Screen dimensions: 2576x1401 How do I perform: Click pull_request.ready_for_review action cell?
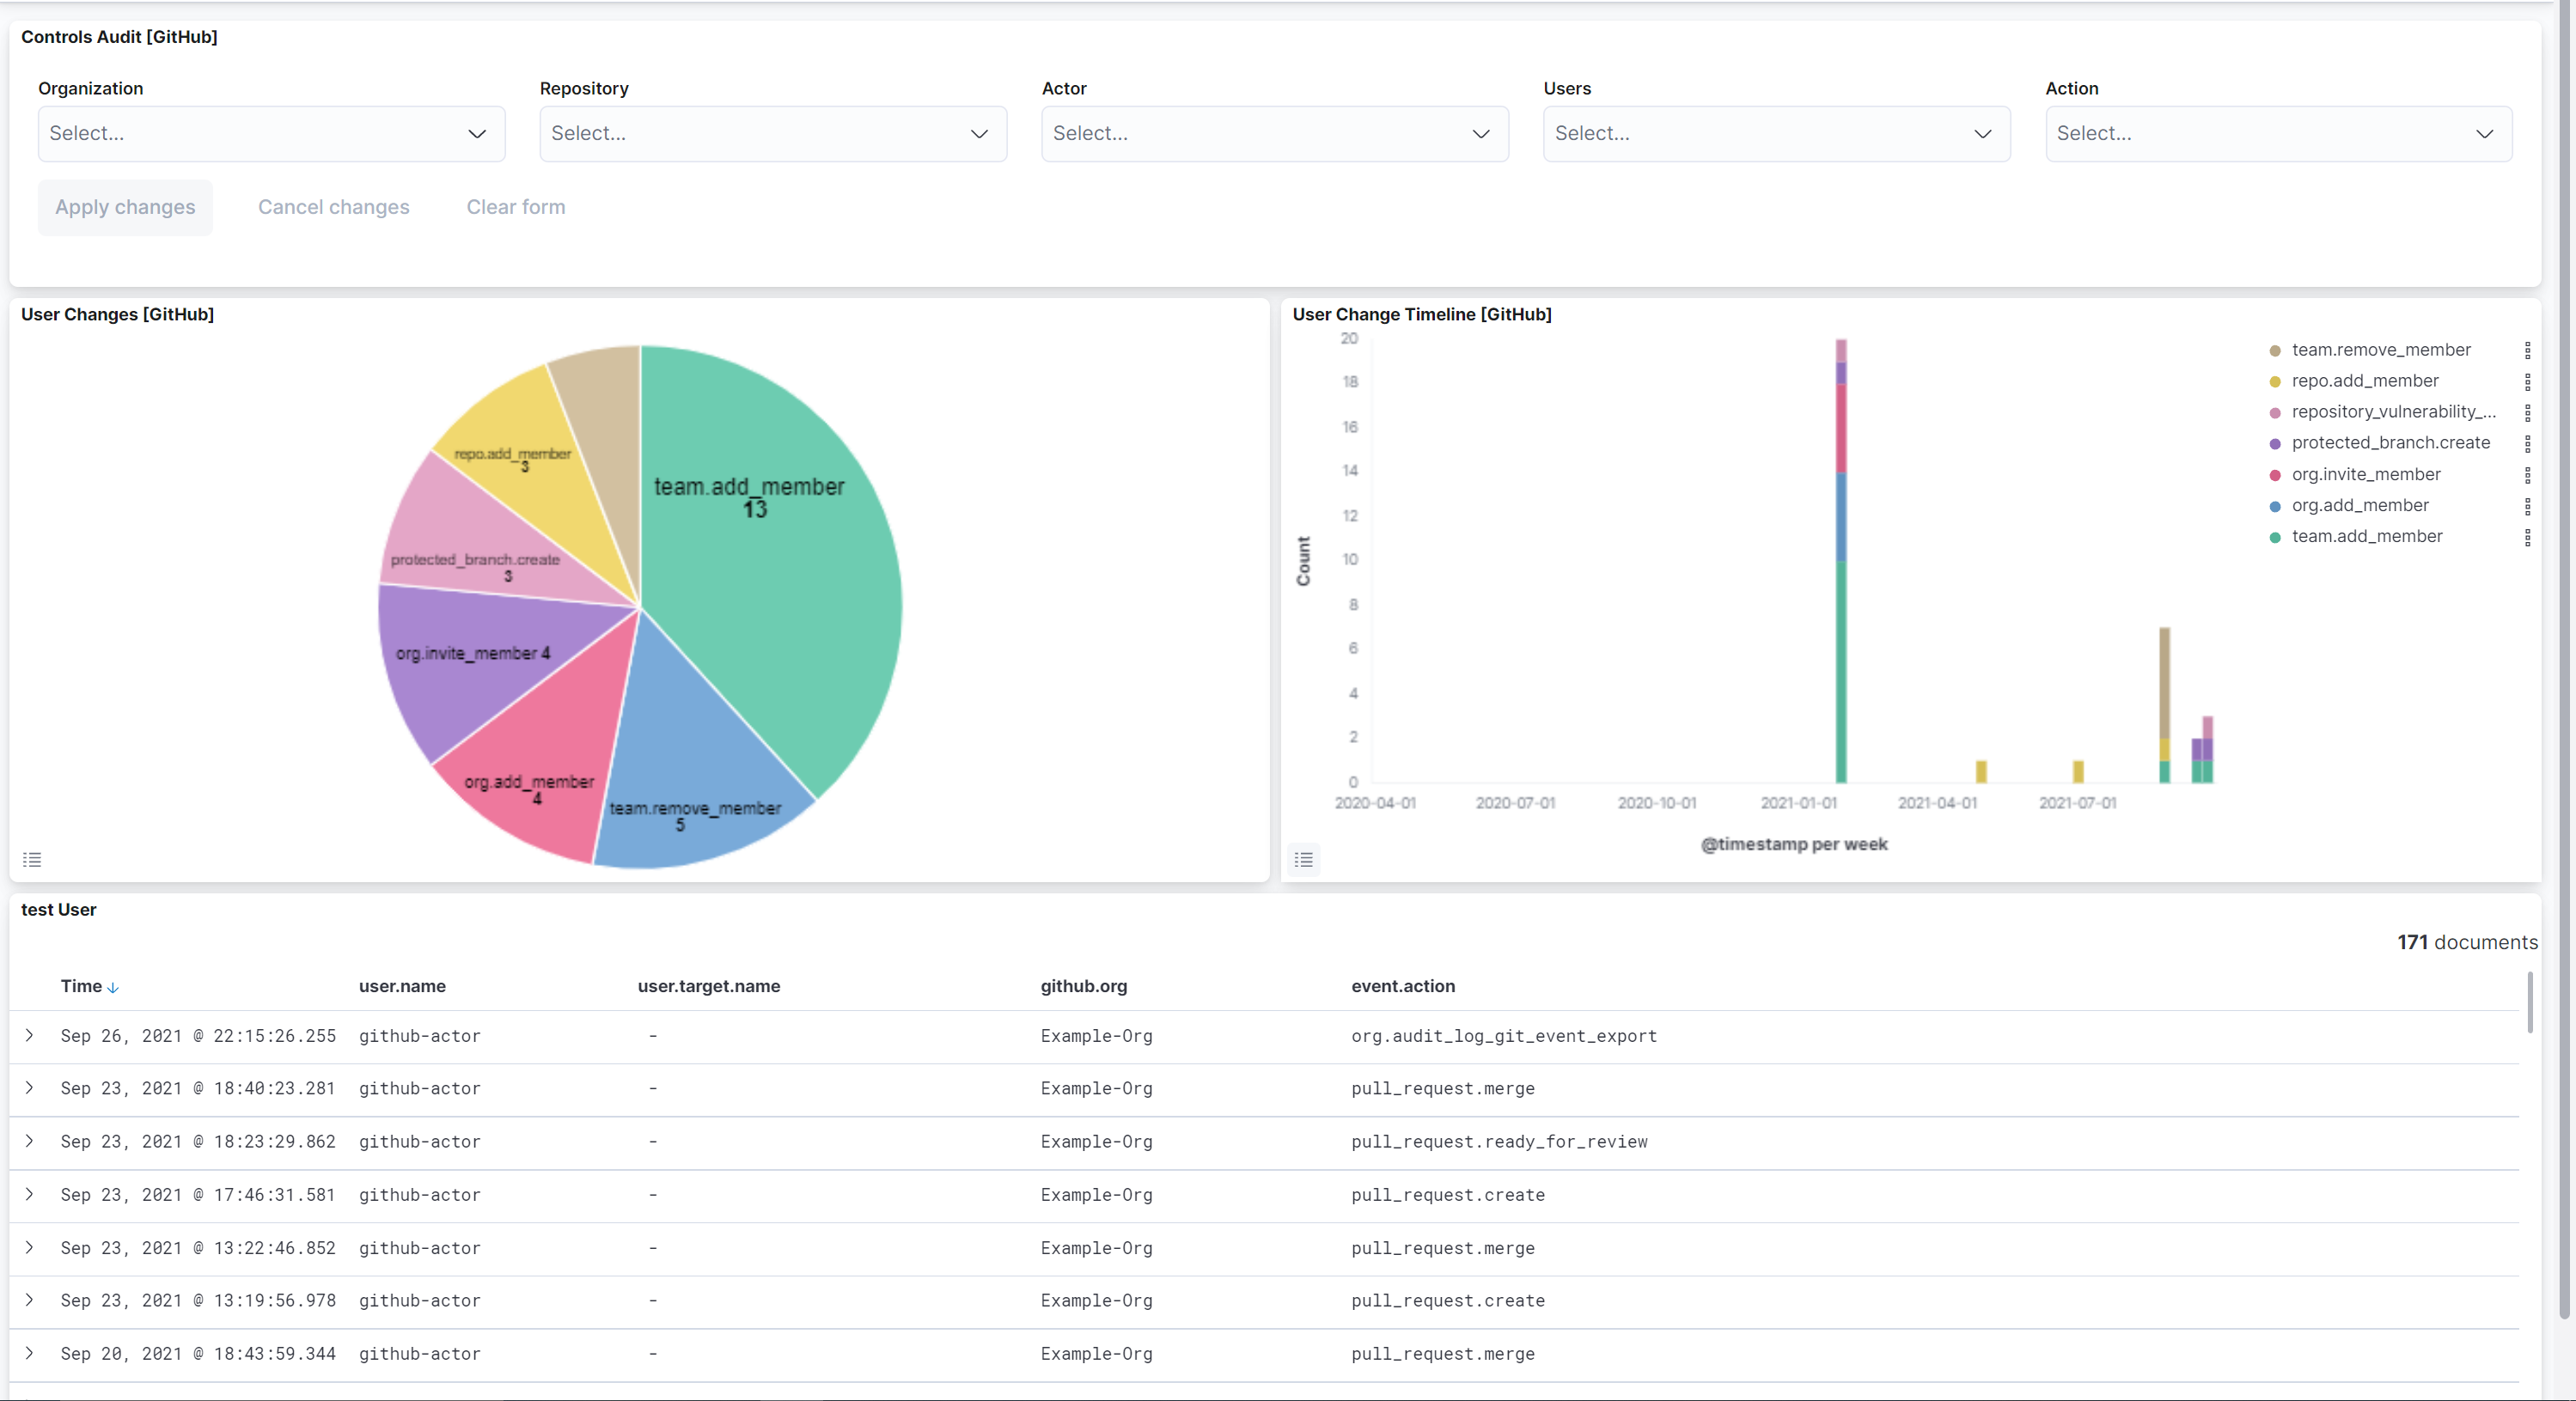[x=1499, y=1142]
